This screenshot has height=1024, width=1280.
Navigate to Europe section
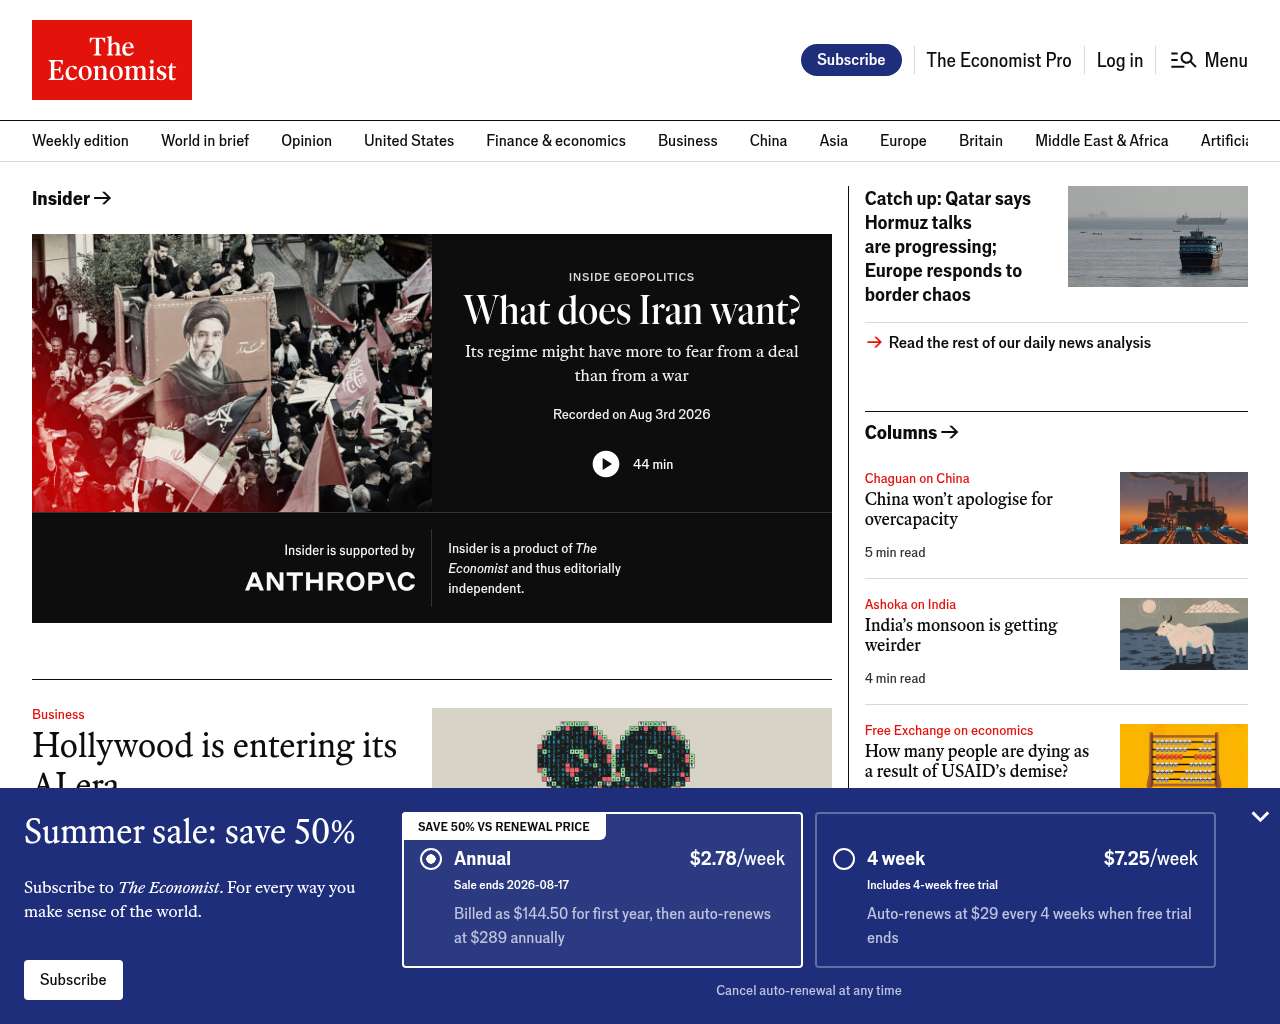point(903,141)
